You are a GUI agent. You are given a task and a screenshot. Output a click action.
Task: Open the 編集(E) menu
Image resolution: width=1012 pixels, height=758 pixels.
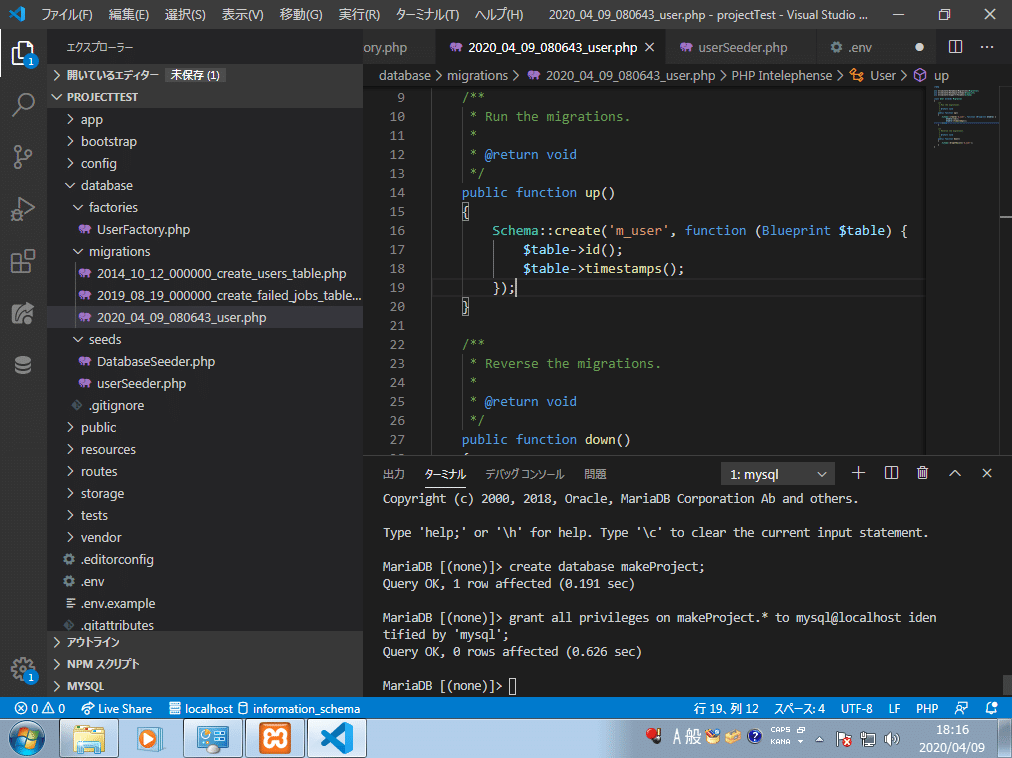coord(128,14)
